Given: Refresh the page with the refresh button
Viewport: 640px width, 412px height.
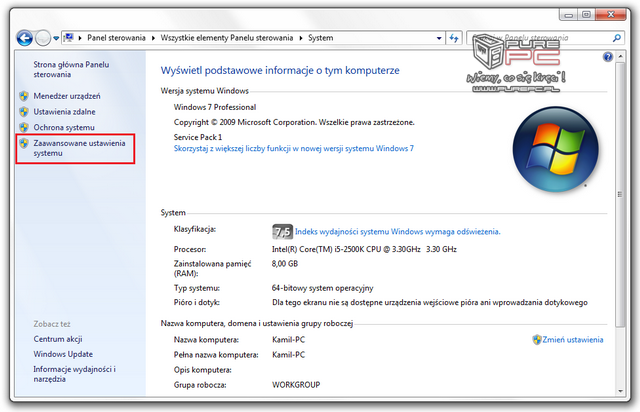Looking at the screenshot, I should 454,38.
